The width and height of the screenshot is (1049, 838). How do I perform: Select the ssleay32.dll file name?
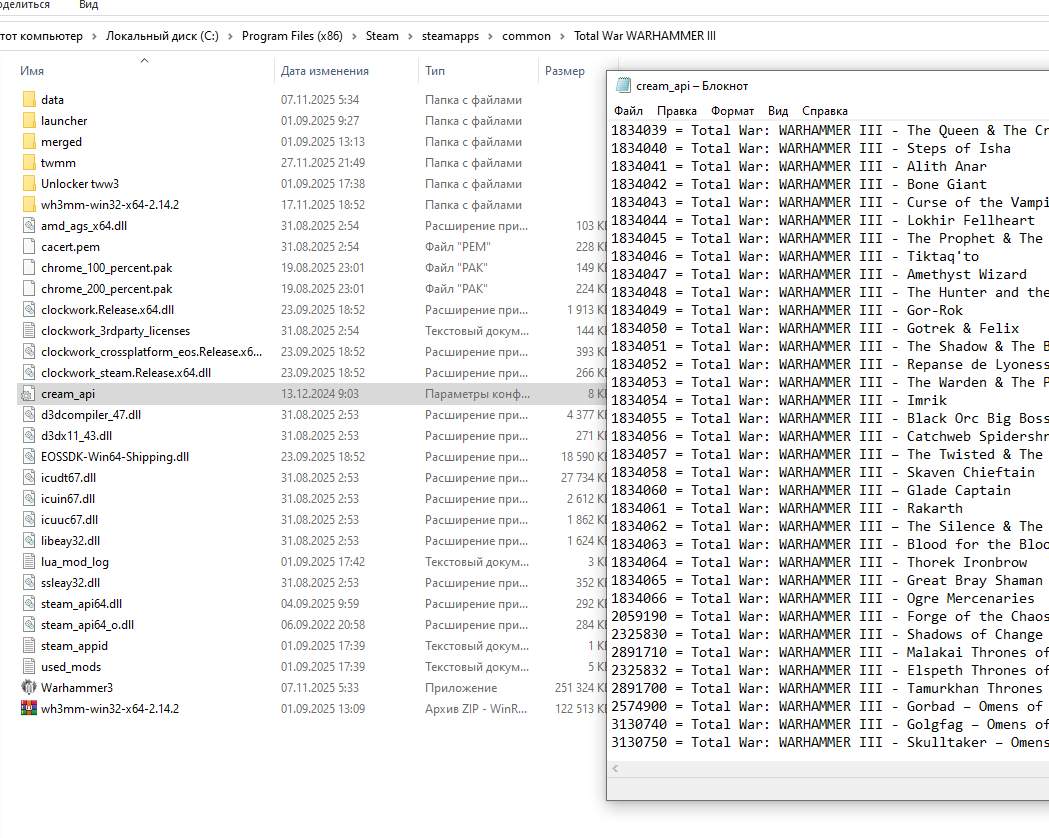click(x=70, y=583)
